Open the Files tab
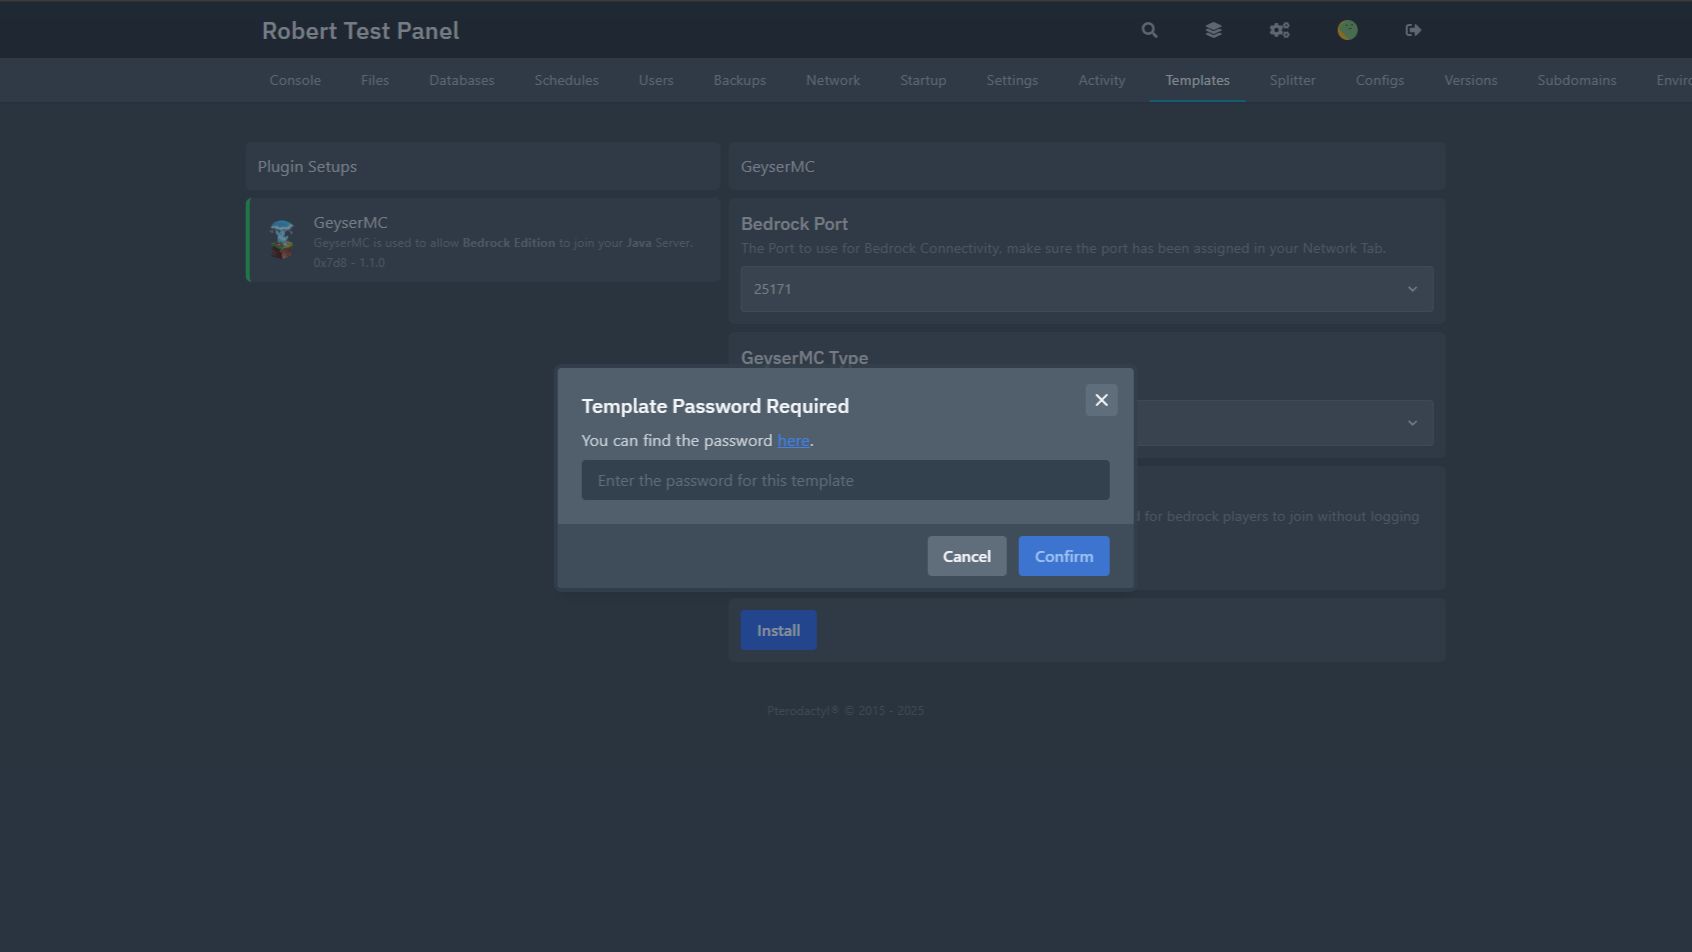Screen dimensions: 1692x952 point(375,80)
